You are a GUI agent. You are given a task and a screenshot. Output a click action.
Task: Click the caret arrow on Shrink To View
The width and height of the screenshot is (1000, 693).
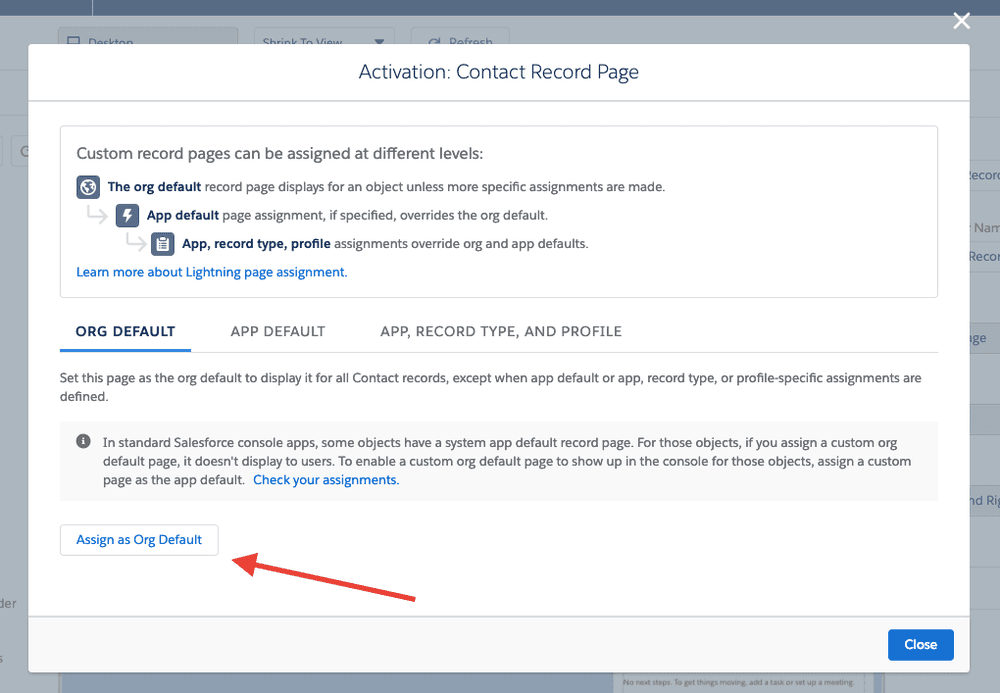[378, 42]
